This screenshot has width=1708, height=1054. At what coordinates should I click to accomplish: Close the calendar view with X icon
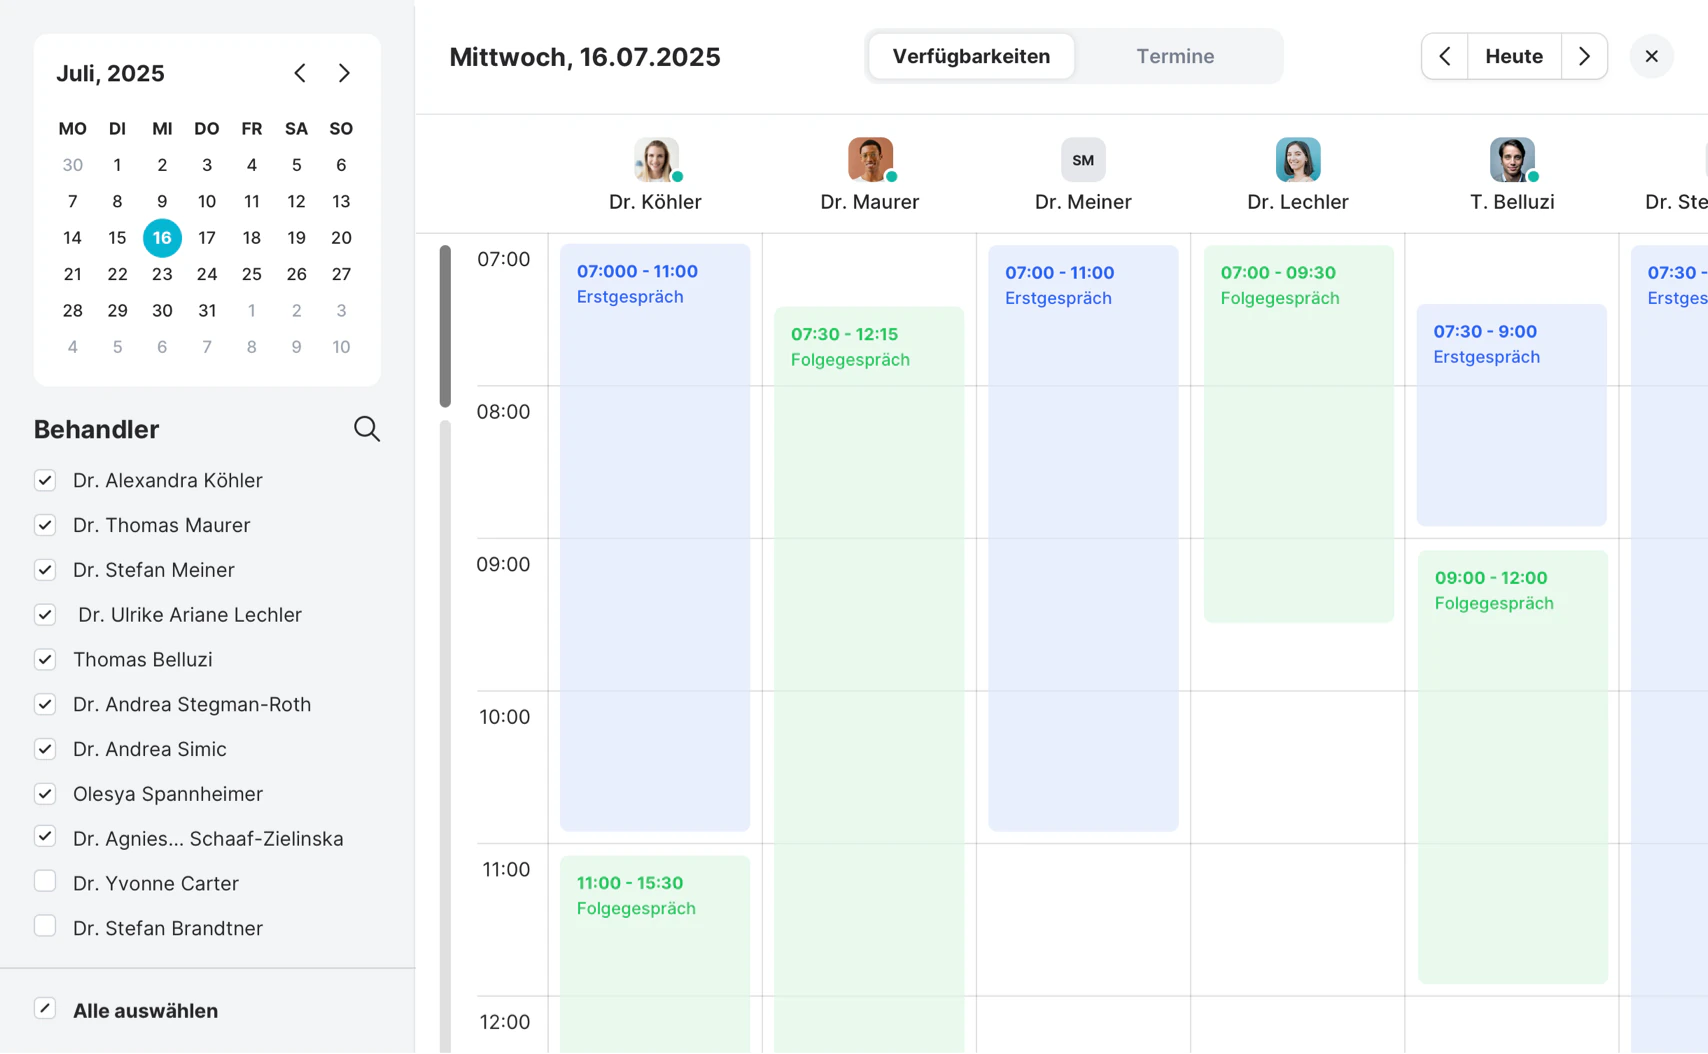[x=1651, y=56]
